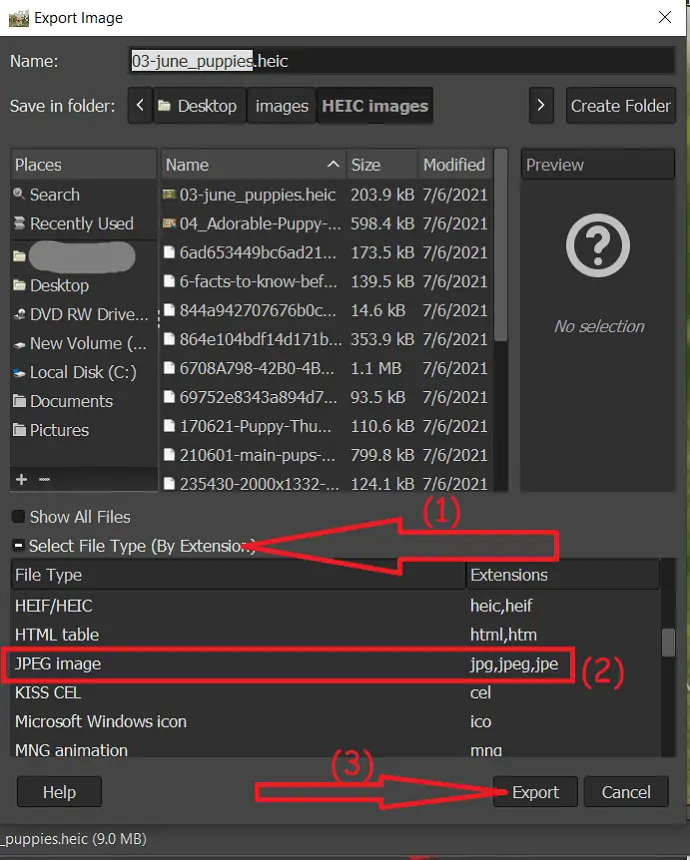This screenshot has height=860, width=690.
Task: Click the Extensions column header
Action: pyautogui.click(x=563, y=575)
